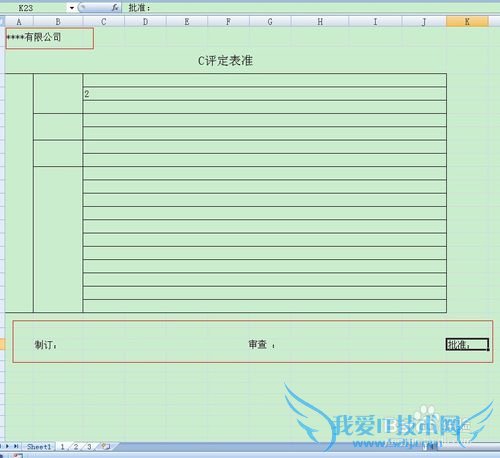Click the fx insert function icon
Viewport: 500px width, 458px height.
(x=115, y=8)
